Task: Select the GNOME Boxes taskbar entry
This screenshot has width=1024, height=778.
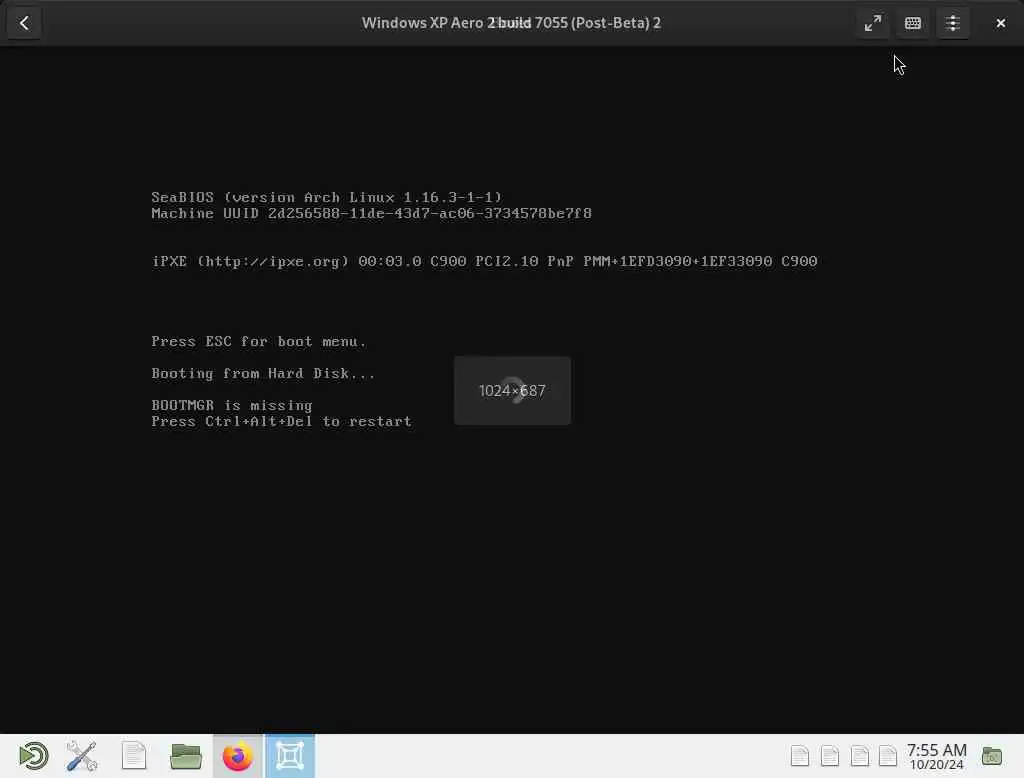Action: tap(290, 756)
